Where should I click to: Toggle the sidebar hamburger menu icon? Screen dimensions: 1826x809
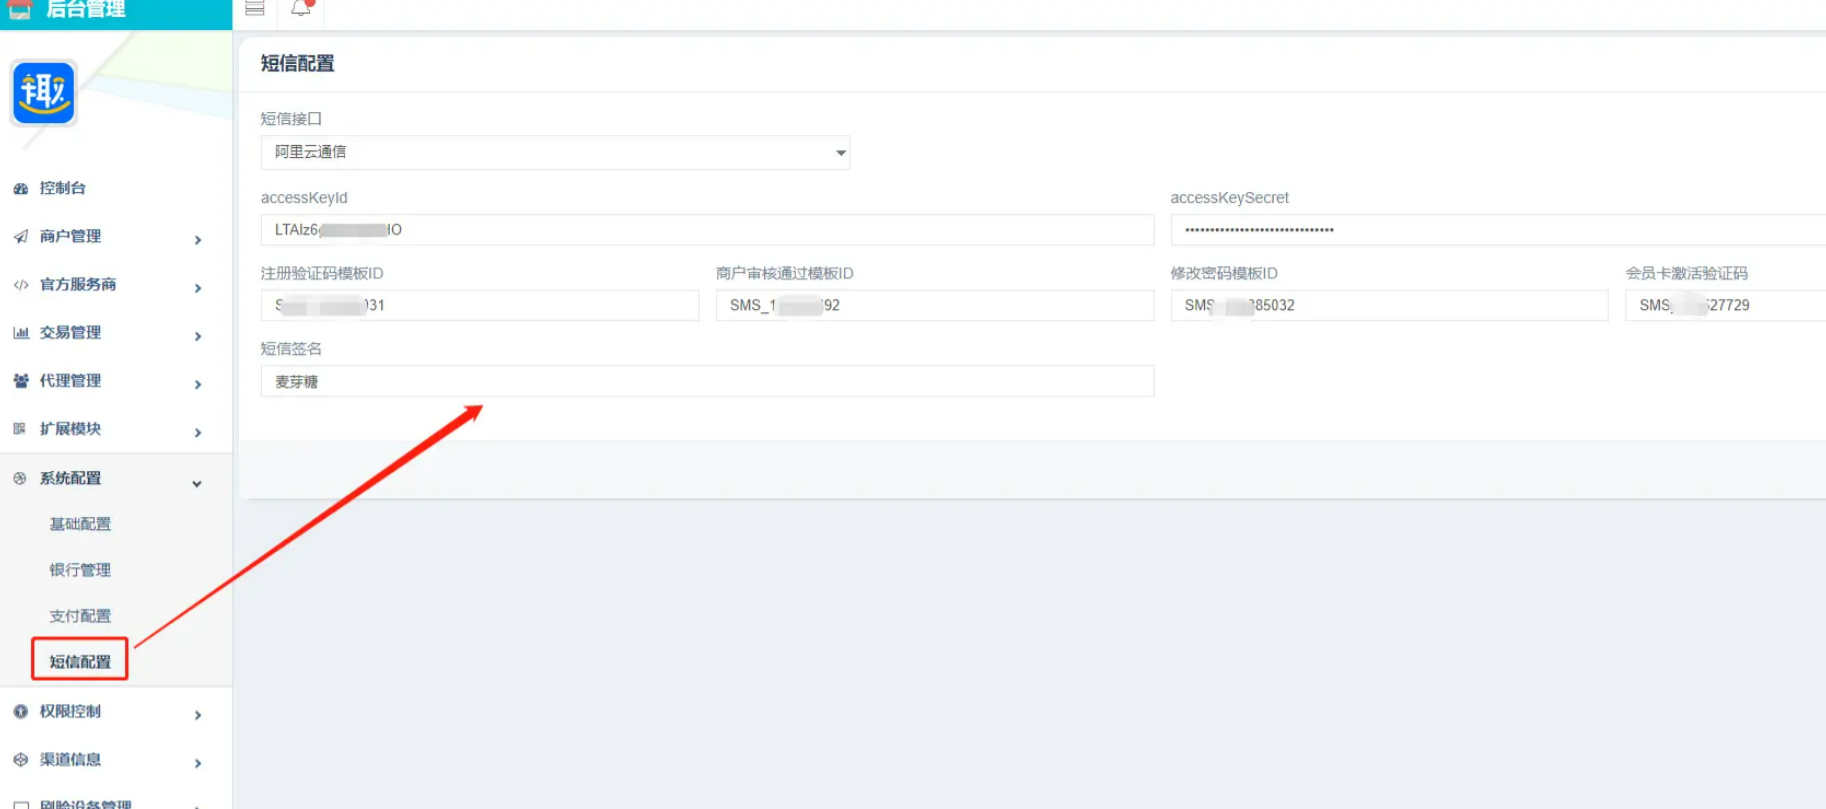tap(255, 8)
